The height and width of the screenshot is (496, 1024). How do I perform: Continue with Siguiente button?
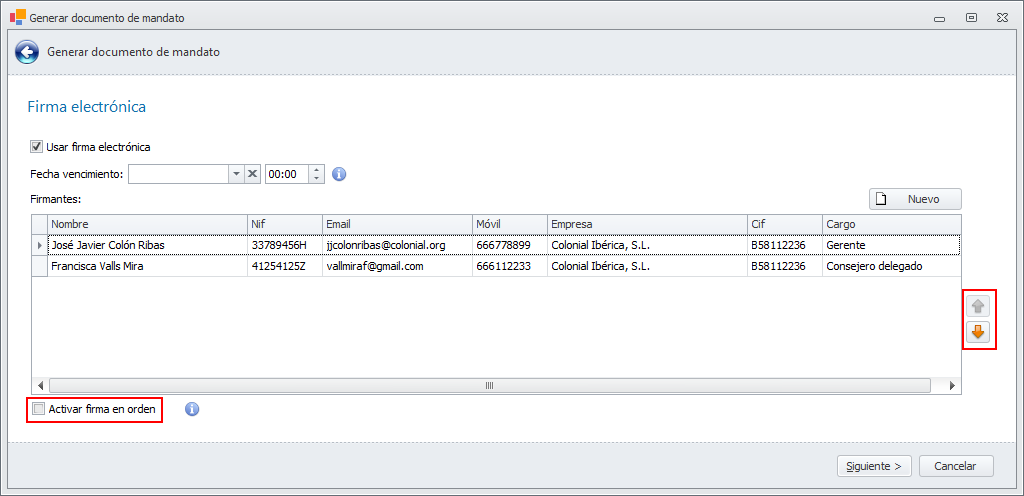pyautogui.click(x=874, y=466)
